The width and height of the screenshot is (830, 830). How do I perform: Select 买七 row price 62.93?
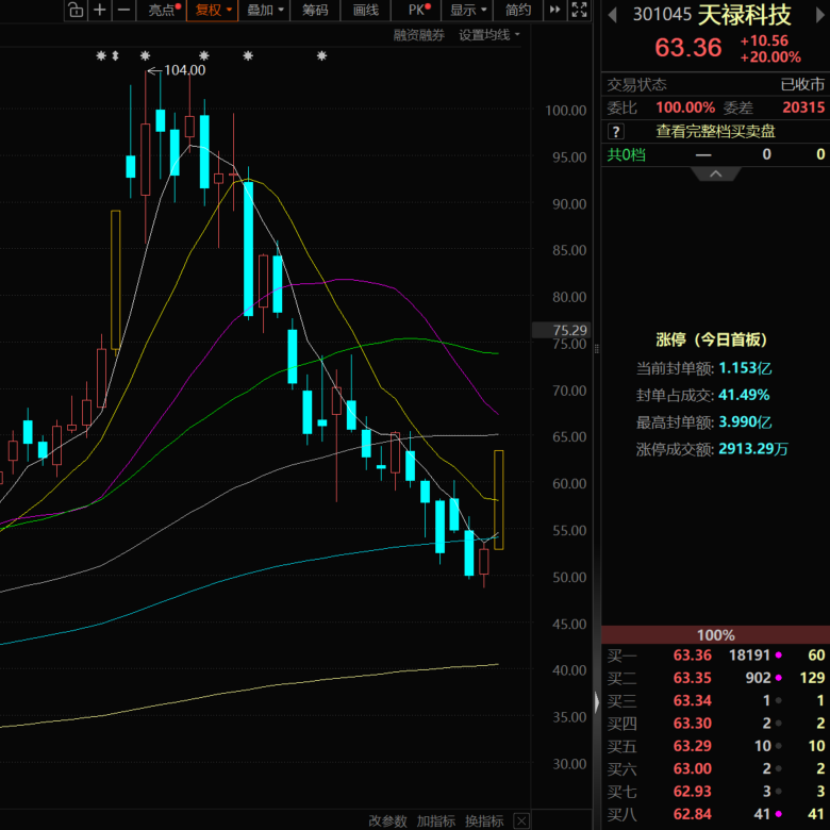(692, 791)
